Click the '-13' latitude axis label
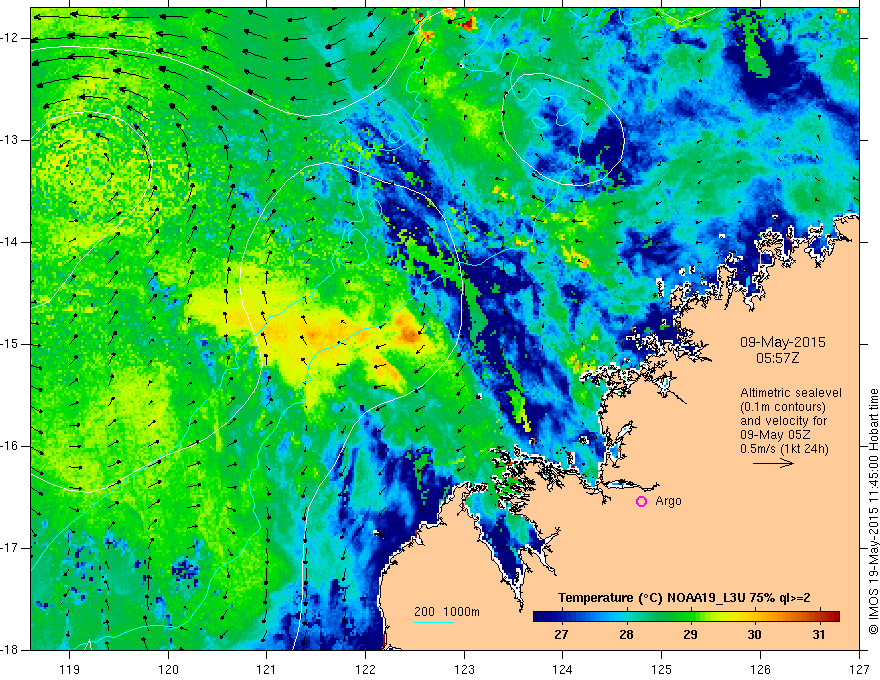This screenshot has height=680, width=880. (x=10, y=140)
